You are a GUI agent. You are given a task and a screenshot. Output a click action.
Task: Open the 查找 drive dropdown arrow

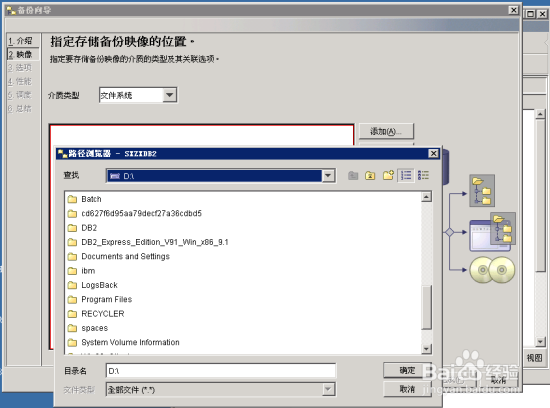pos(328,176)
